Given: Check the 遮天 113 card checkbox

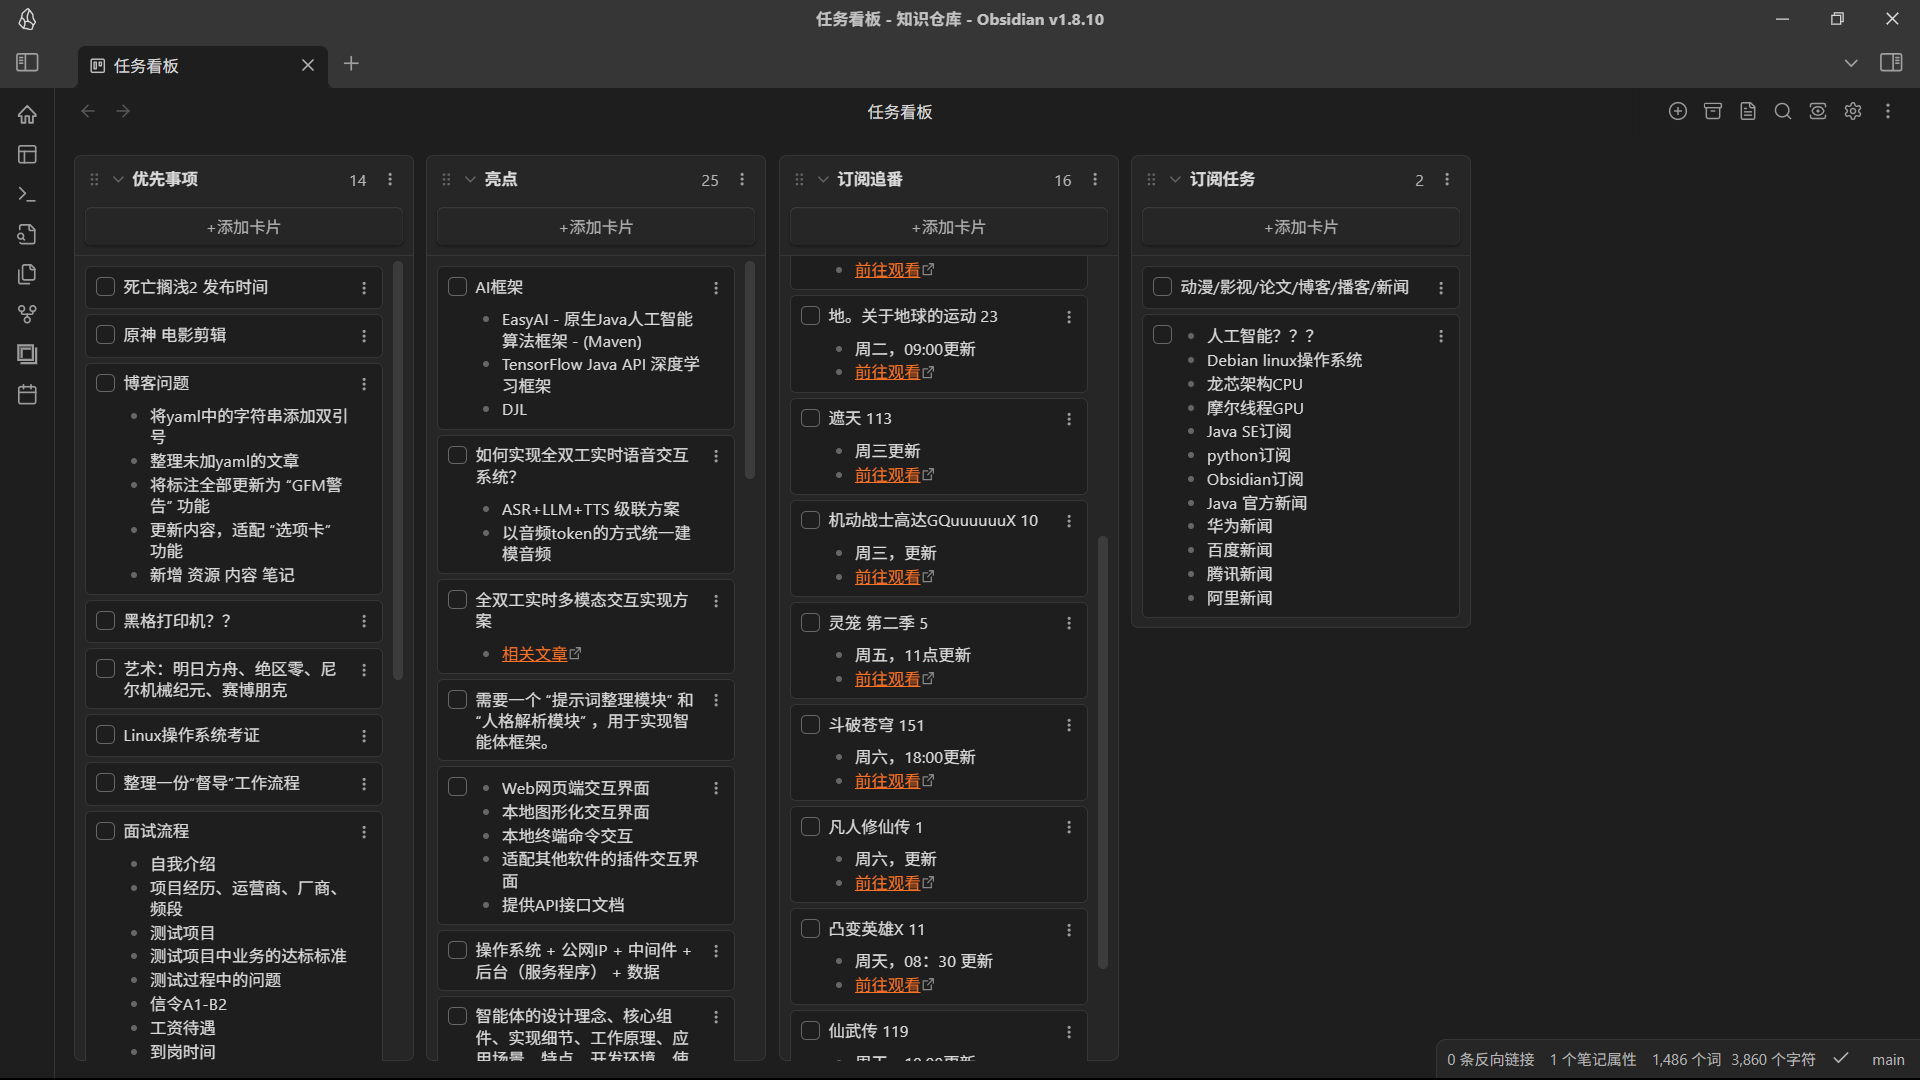Looking at the screenshot, I should click(x=810, y=418).
